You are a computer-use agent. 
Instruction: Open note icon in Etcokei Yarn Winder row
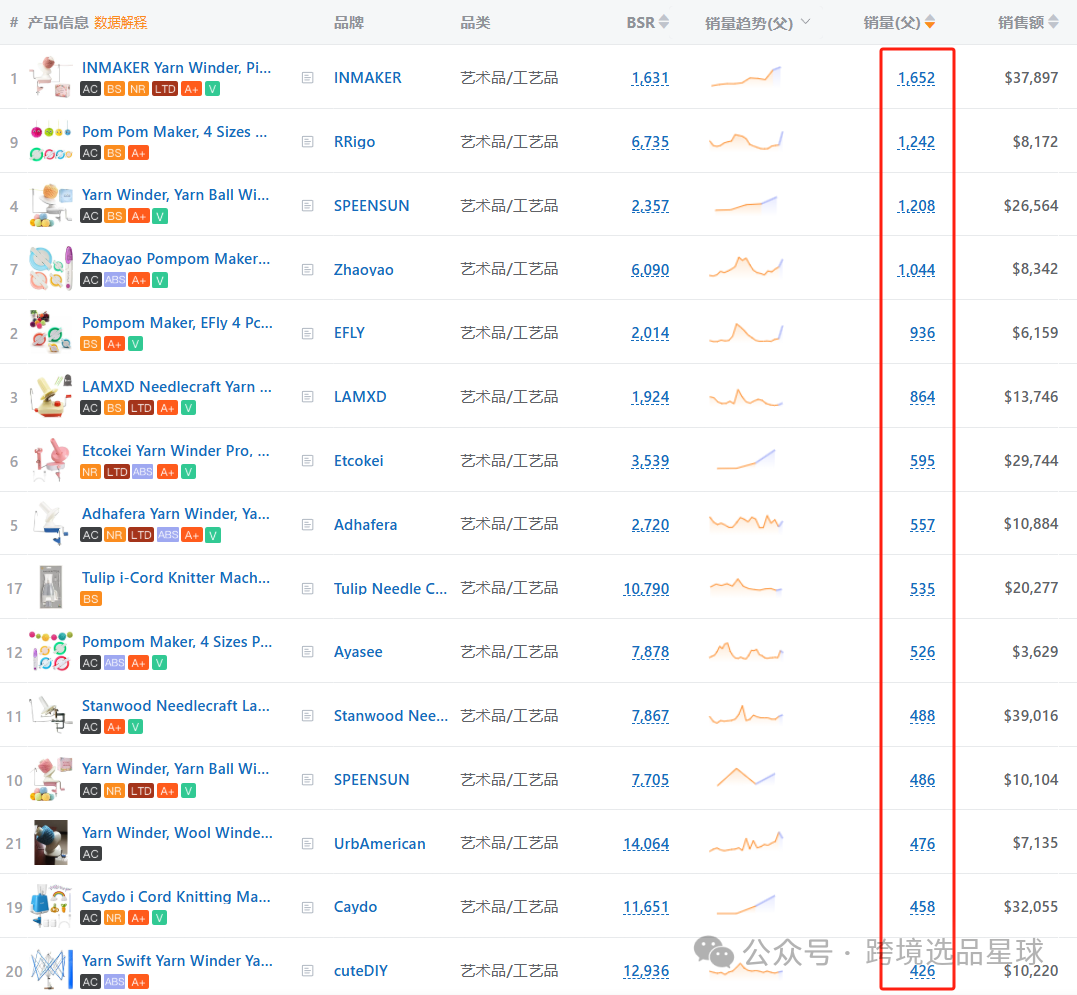pyautogui.click(x=308, y=461)
